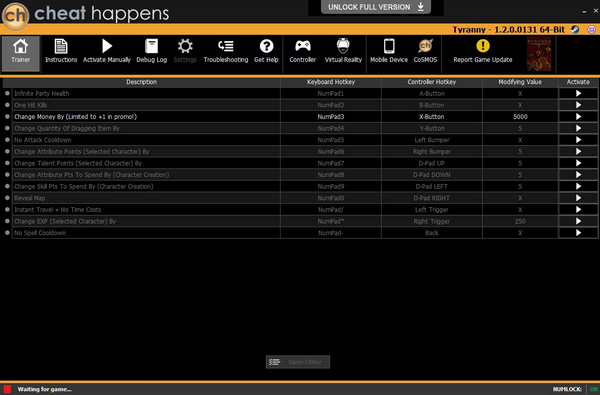Click Activate Manually toolbar button
This screenshot has height=395, width=600.
click(107, 51)
